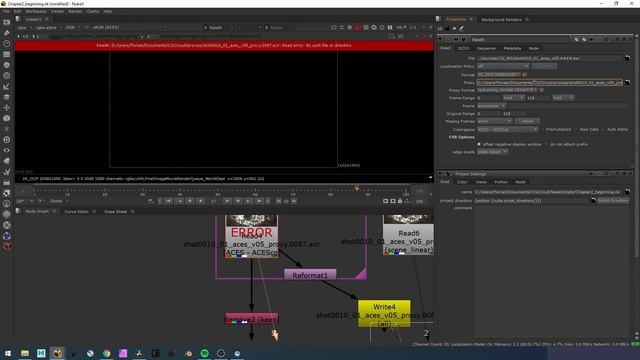Click the orange playhead on the timeline

pyautogui.click(x=357, y=188)
